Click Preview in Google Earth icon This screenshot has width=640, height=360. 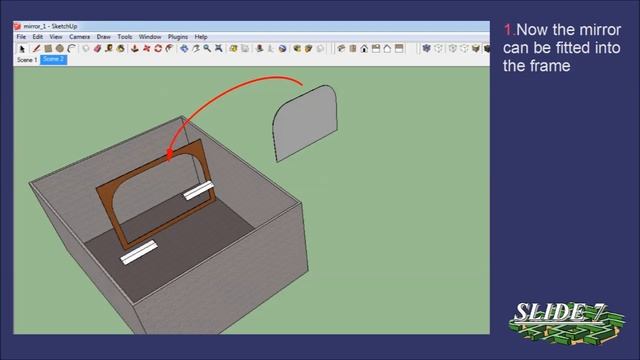click(x=282, y=49)
